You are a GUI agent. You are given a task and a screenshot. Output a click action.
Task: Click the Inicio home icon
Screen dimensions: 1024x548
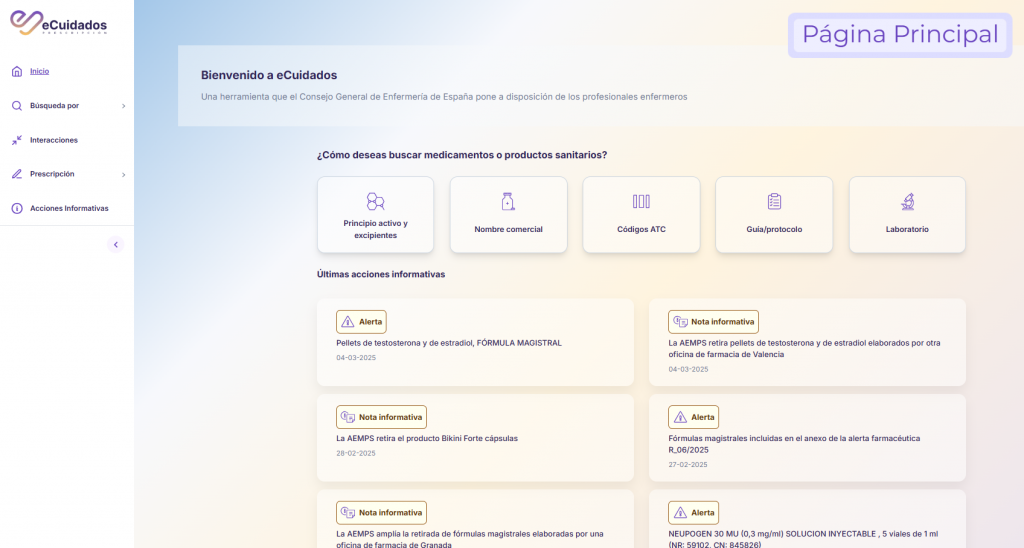[17, 71]
